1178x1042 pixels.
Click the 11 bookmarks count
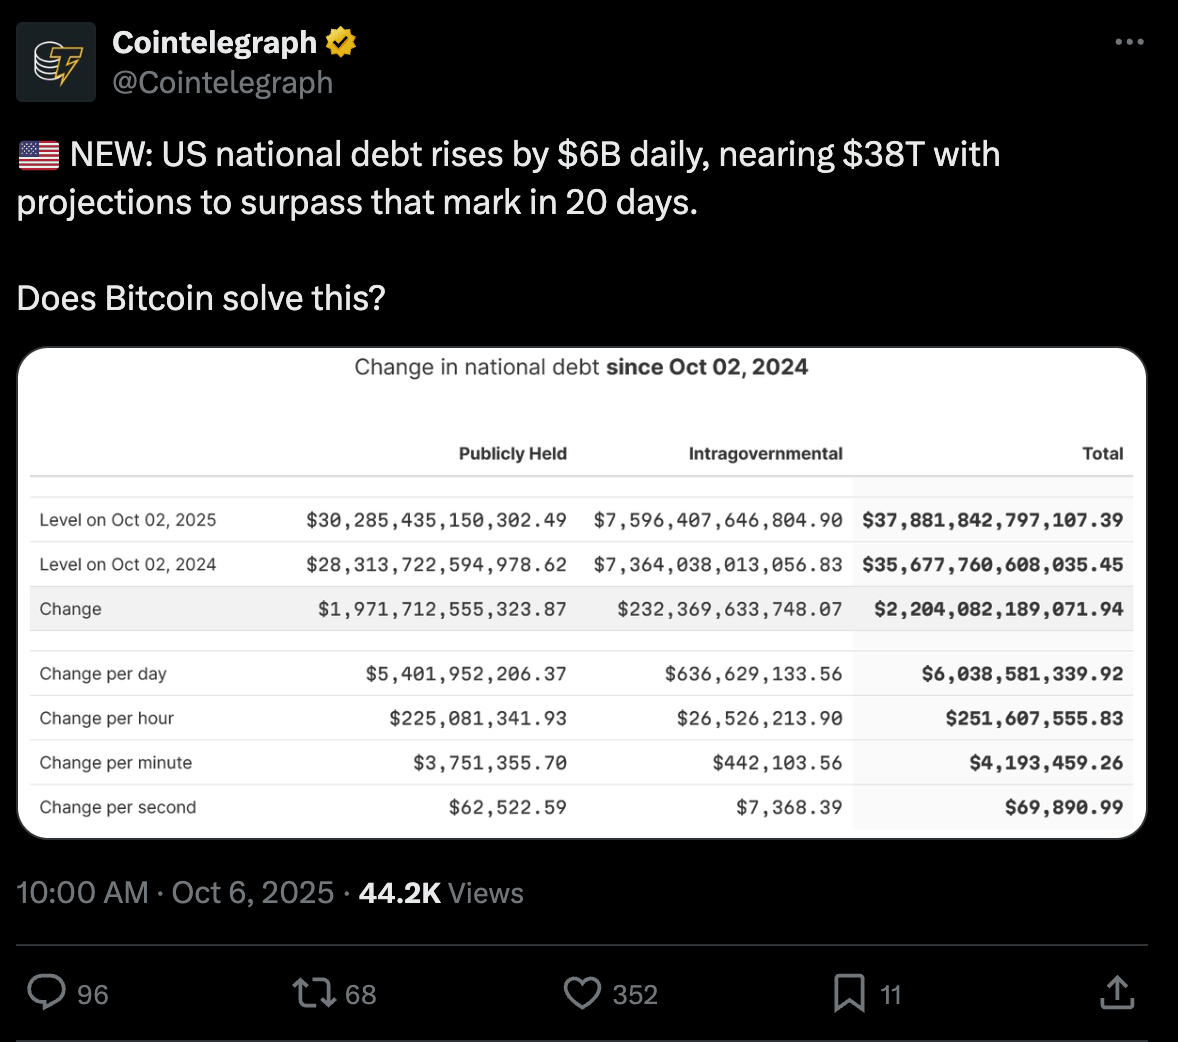(890, 994)
